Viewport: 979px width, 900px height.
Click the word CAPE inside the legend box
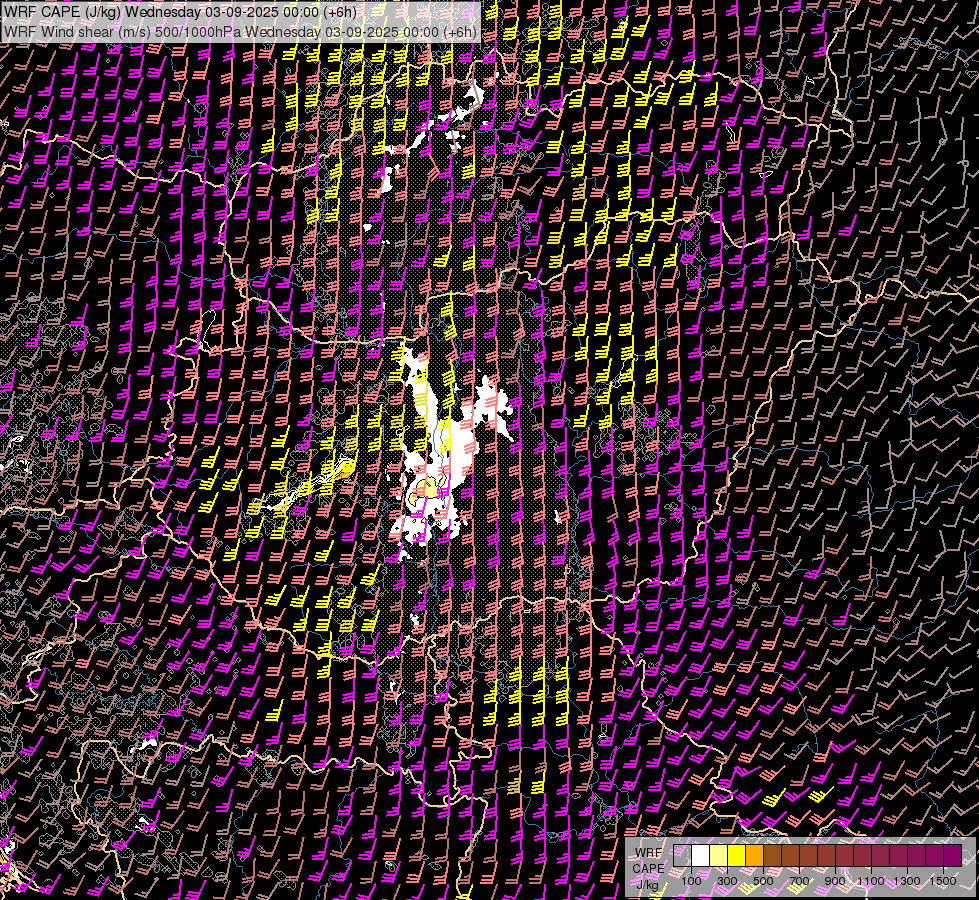tap(648, 868)
